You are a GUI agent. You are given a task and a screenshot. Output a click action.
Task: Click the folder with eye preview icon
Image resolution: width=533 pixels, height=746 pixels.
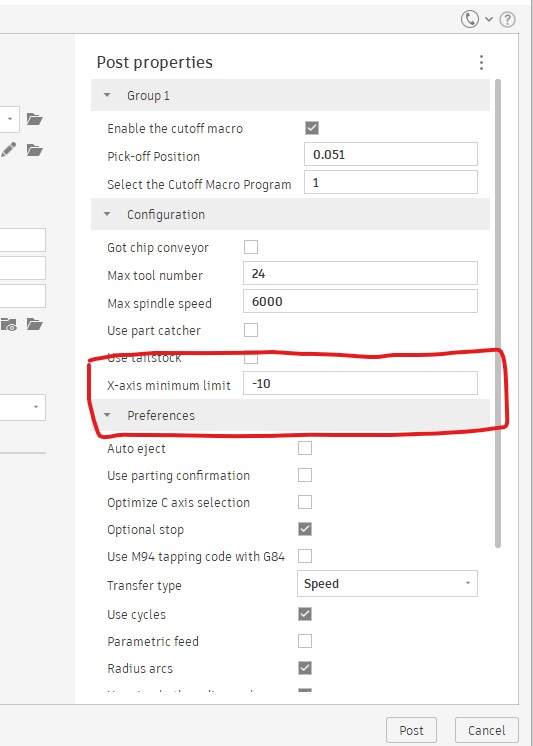9,325
